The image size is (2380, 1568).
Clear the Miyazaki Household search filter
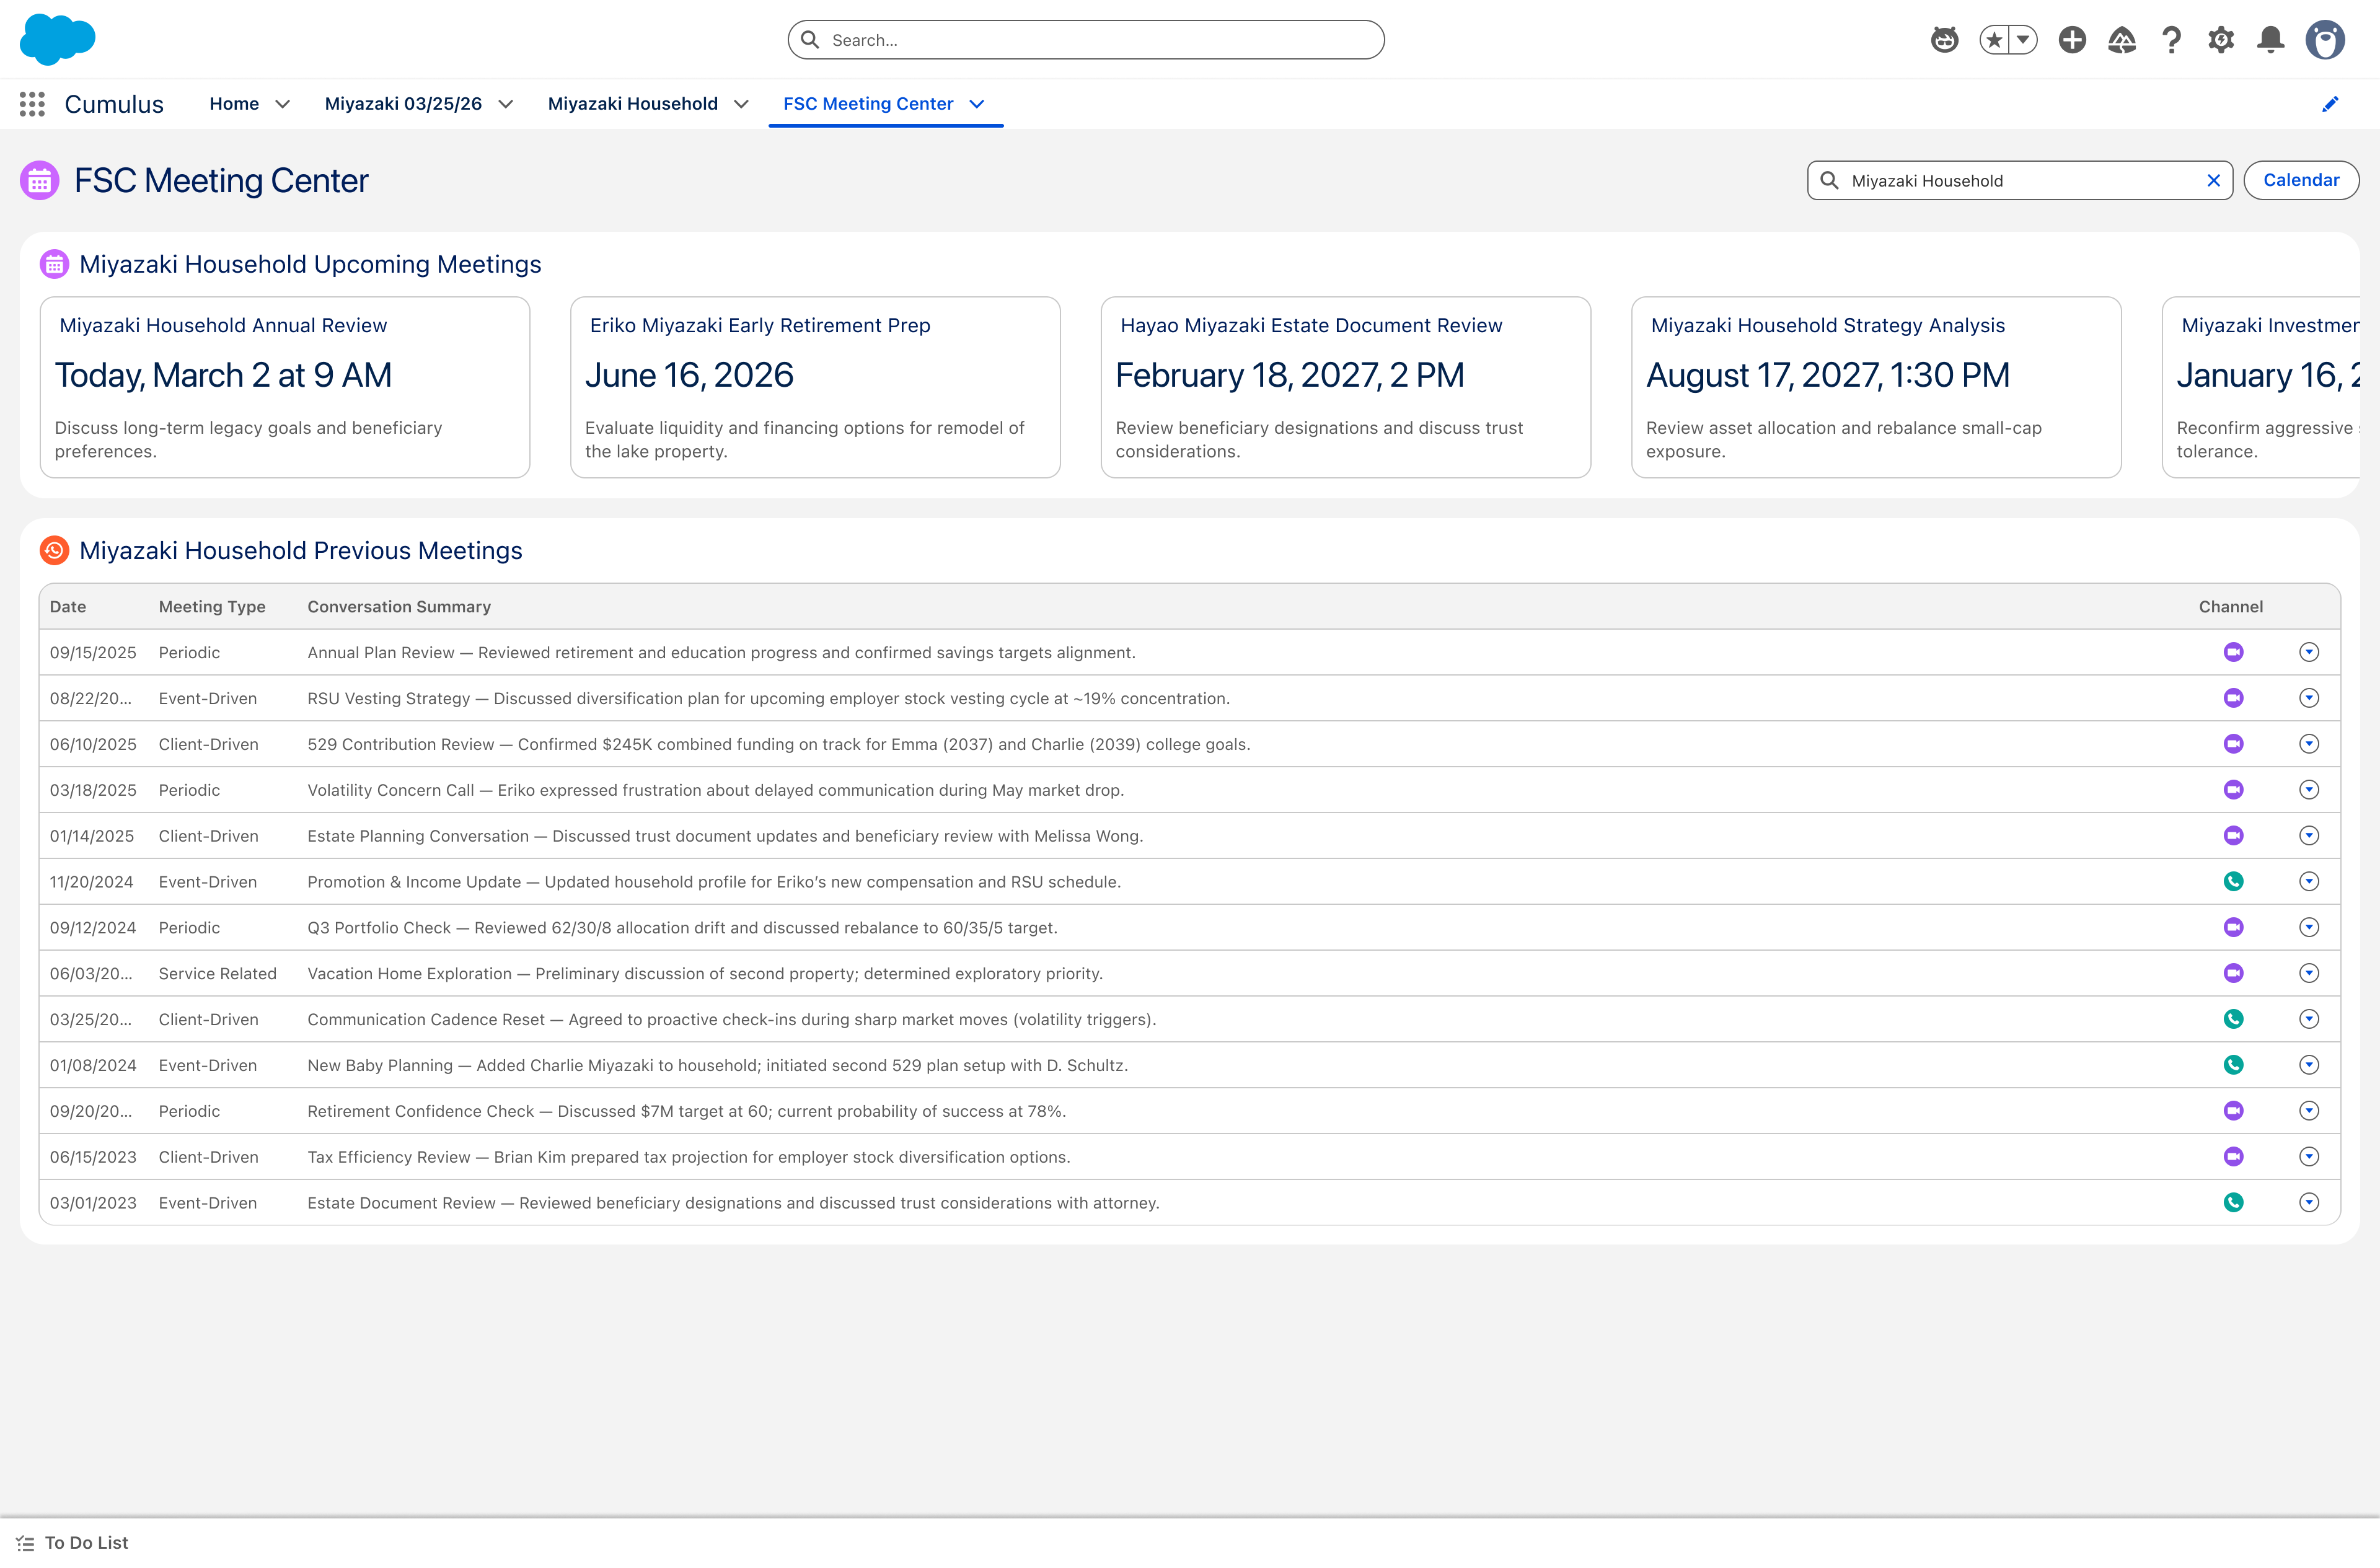[x=2213, y=181]
